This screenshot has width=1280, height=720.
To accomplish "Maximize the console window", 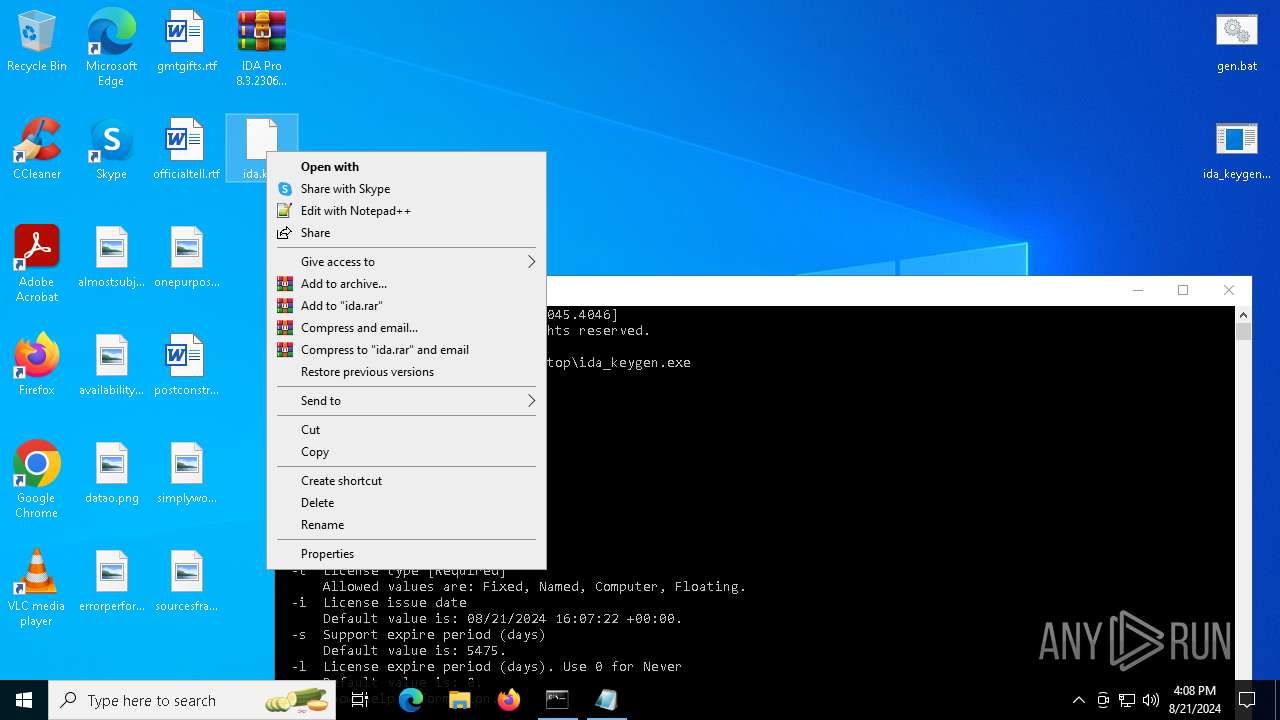I will [x=1183, y=290].
